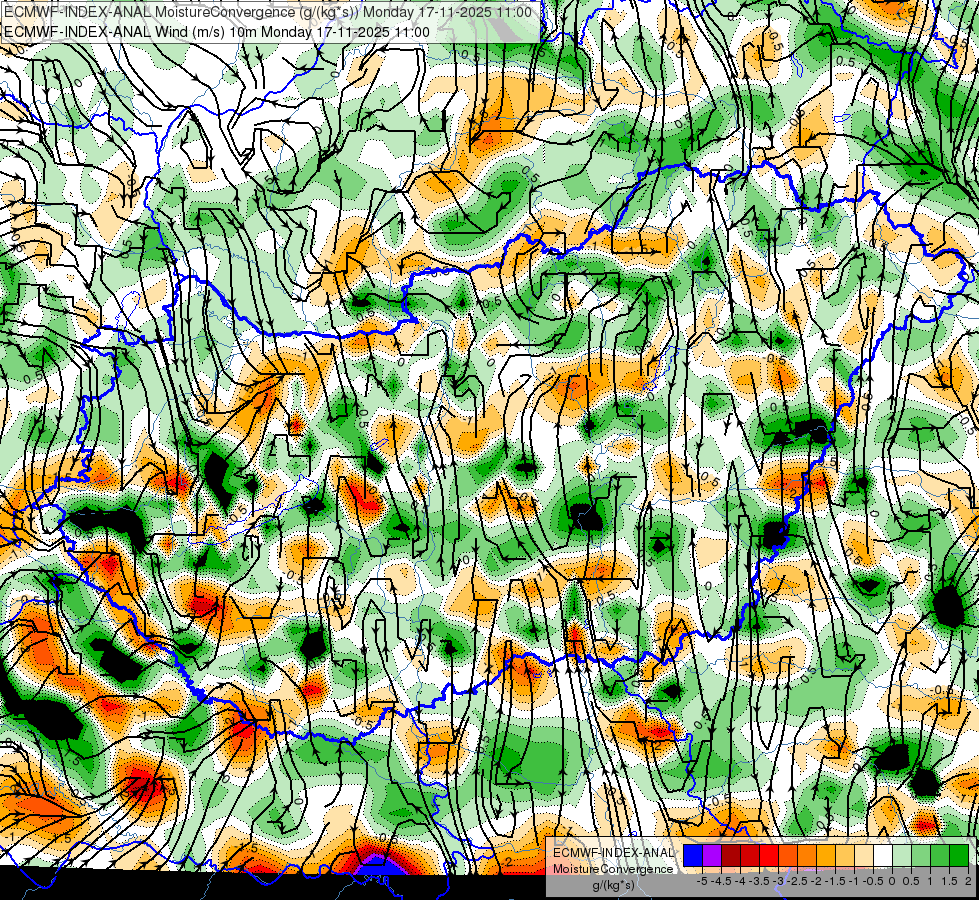Click the -4 legend tick label

(x=740, y=881)
